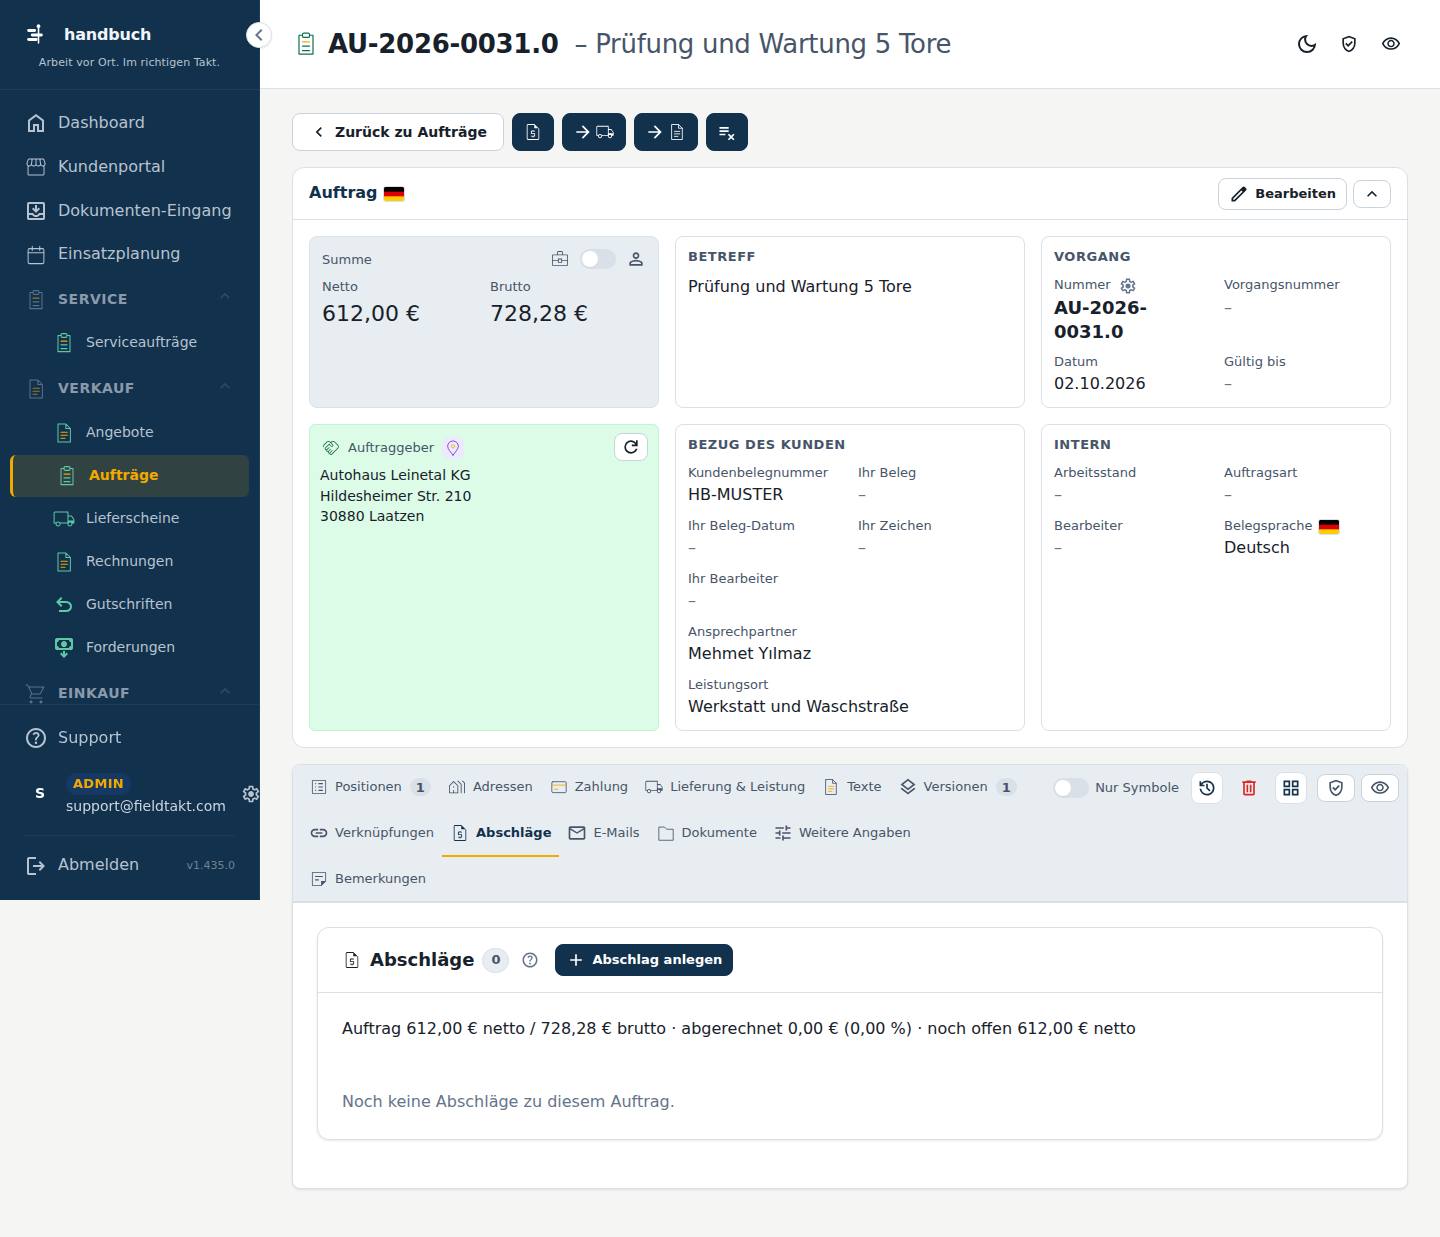Image resolution: width=1440 pixels, height=1237 pixels.
Task: Click the list-with-X icon button
Action: [x=727, y=132]
